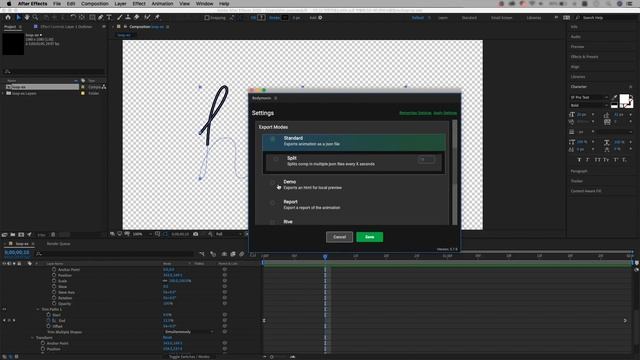Open the Trim Multiple Shapes Simultaneously dropdown
Viewport: 640px width, 360px height.
coord(189,332)
